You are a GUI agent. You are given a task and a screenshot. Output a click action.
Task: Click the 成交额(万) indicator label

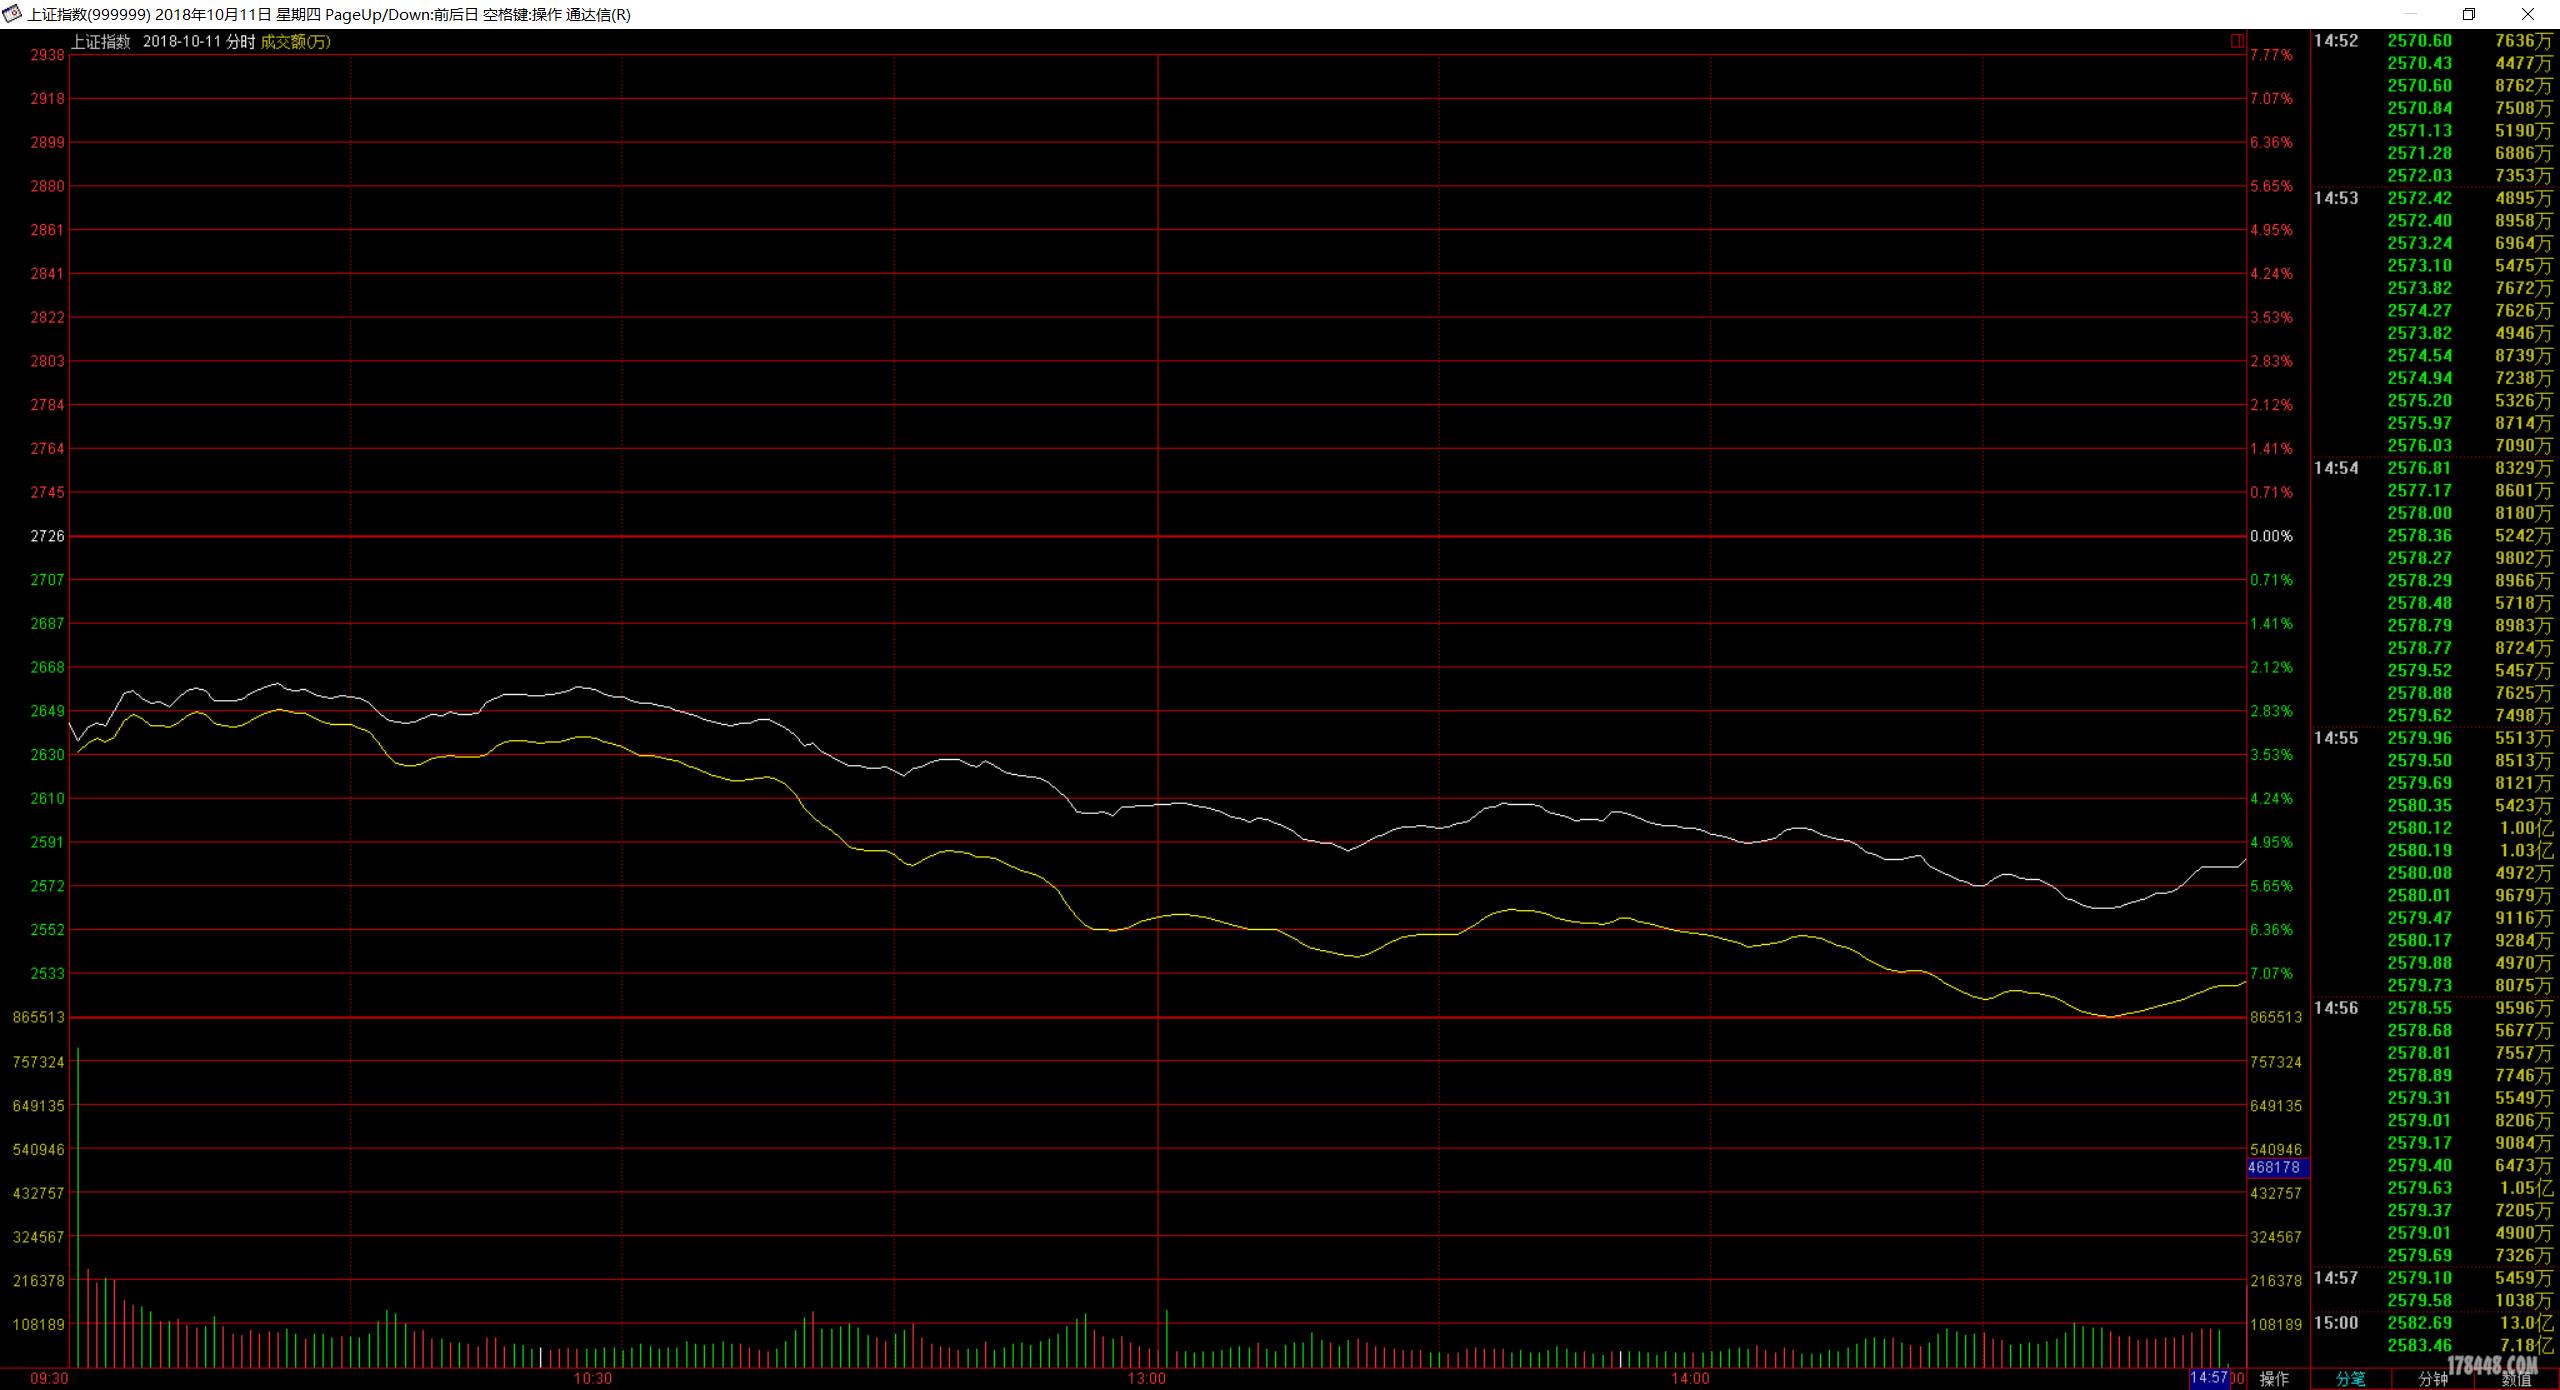tap(295, 42)
